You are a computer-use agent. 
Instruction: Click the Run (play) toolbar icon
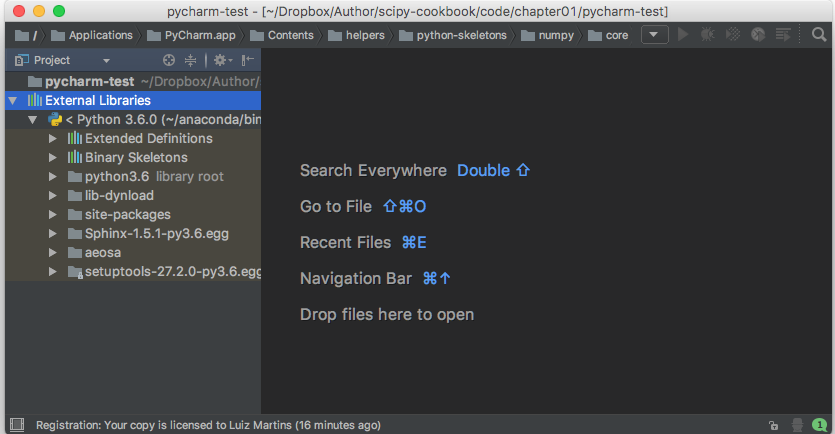coord(683,35)
